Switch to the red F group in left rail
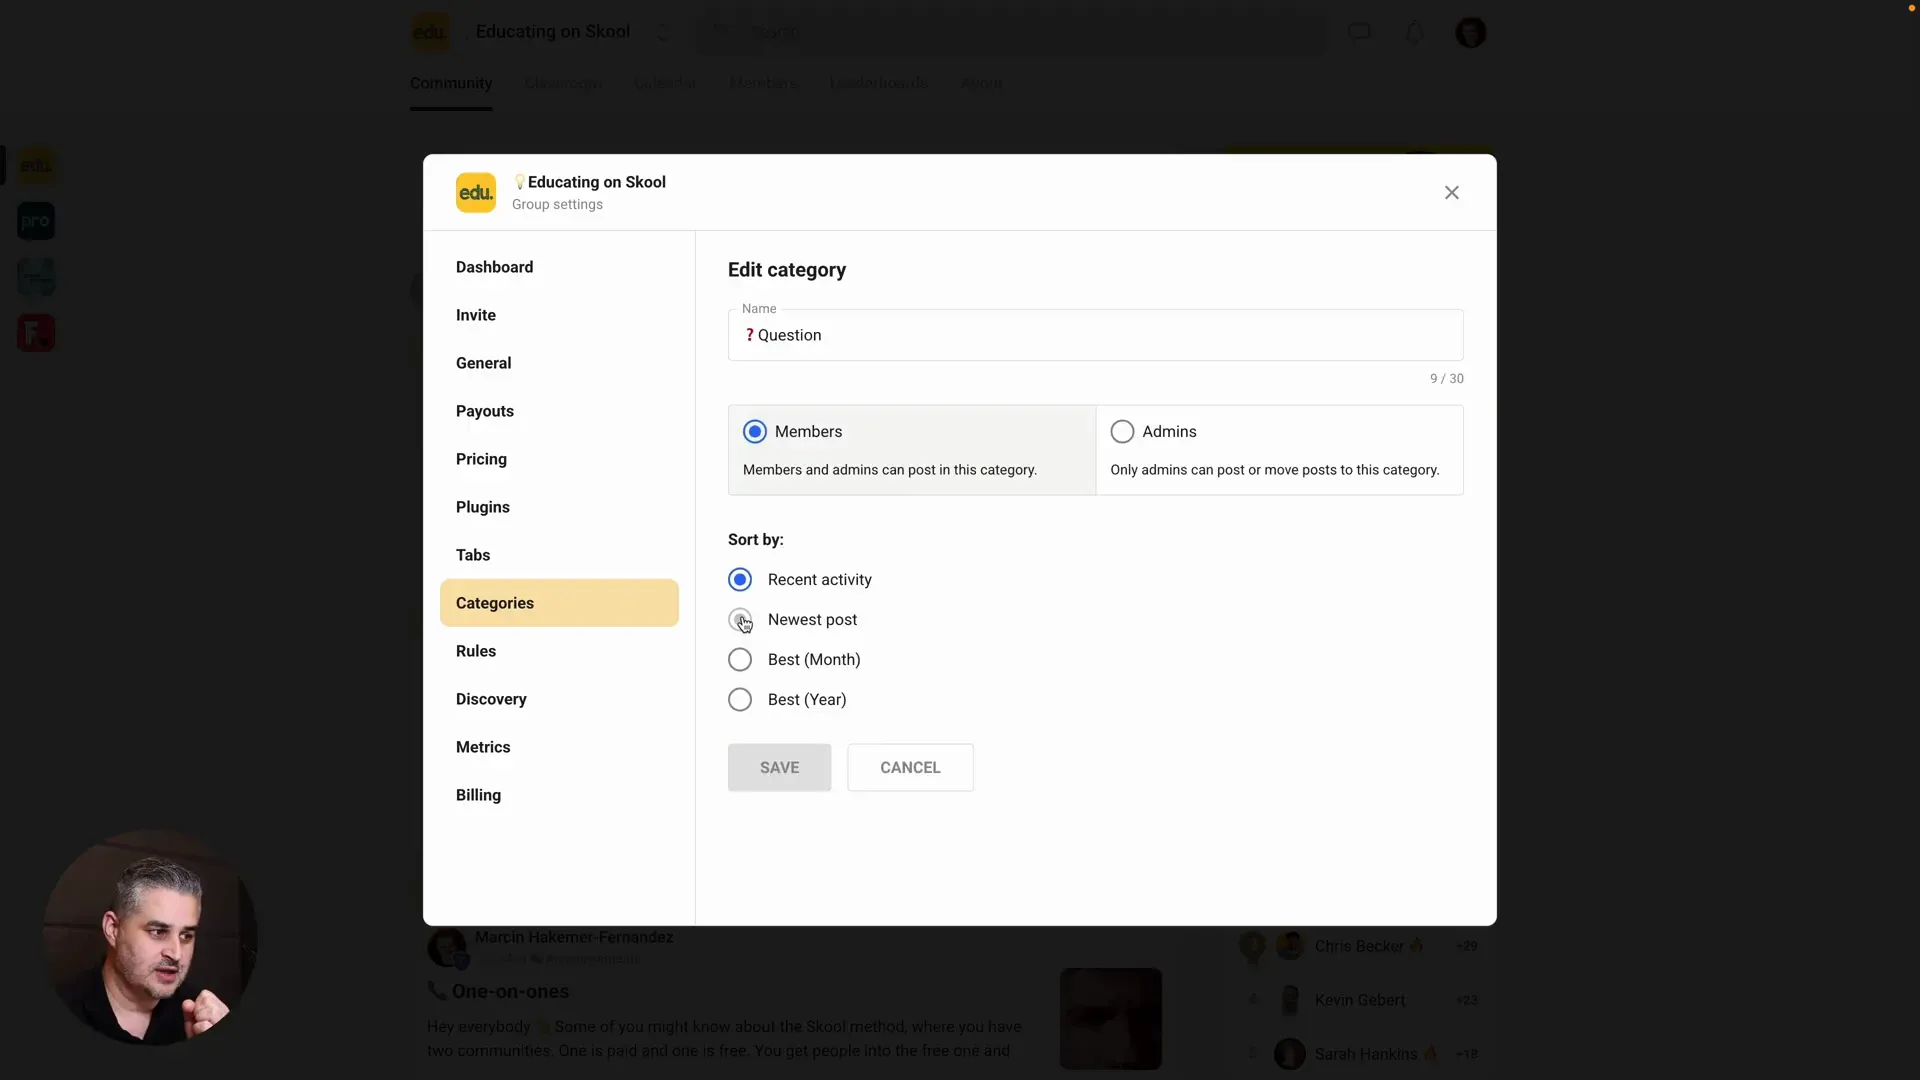 tap(36, 333)
